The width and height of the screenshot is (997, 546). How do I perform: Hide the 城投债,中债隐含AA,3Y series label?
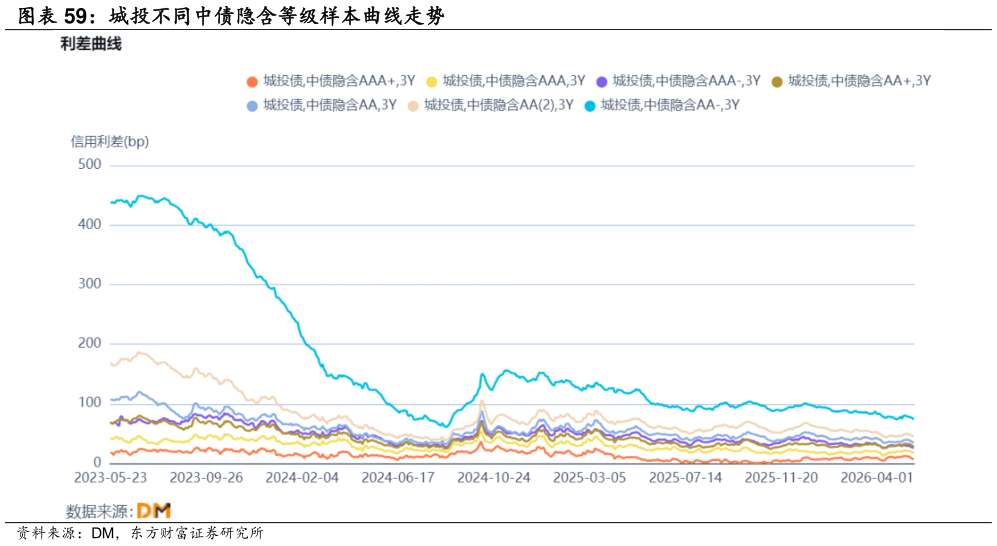(x=330, y=105)
